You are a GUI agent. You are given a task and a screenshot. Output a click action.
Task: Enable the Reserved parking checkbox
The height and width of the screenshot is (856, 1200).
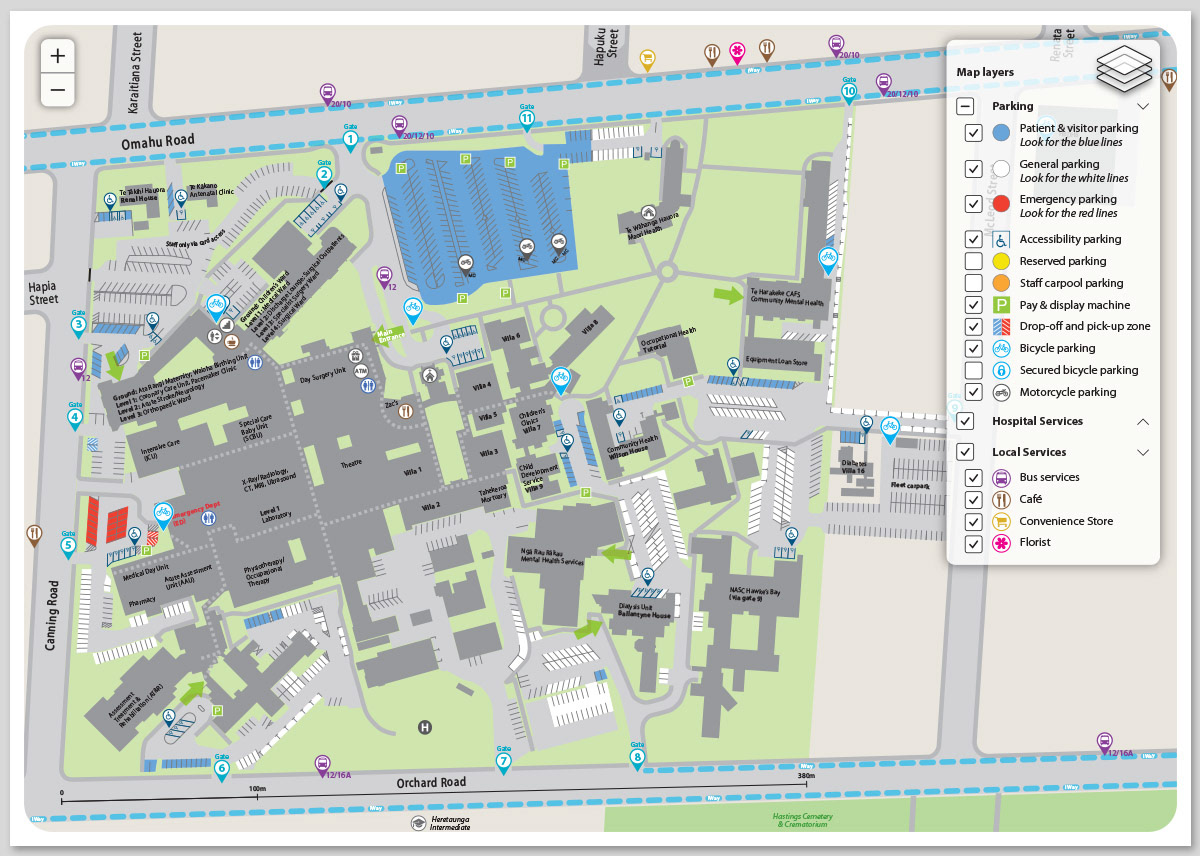(973, 261)
